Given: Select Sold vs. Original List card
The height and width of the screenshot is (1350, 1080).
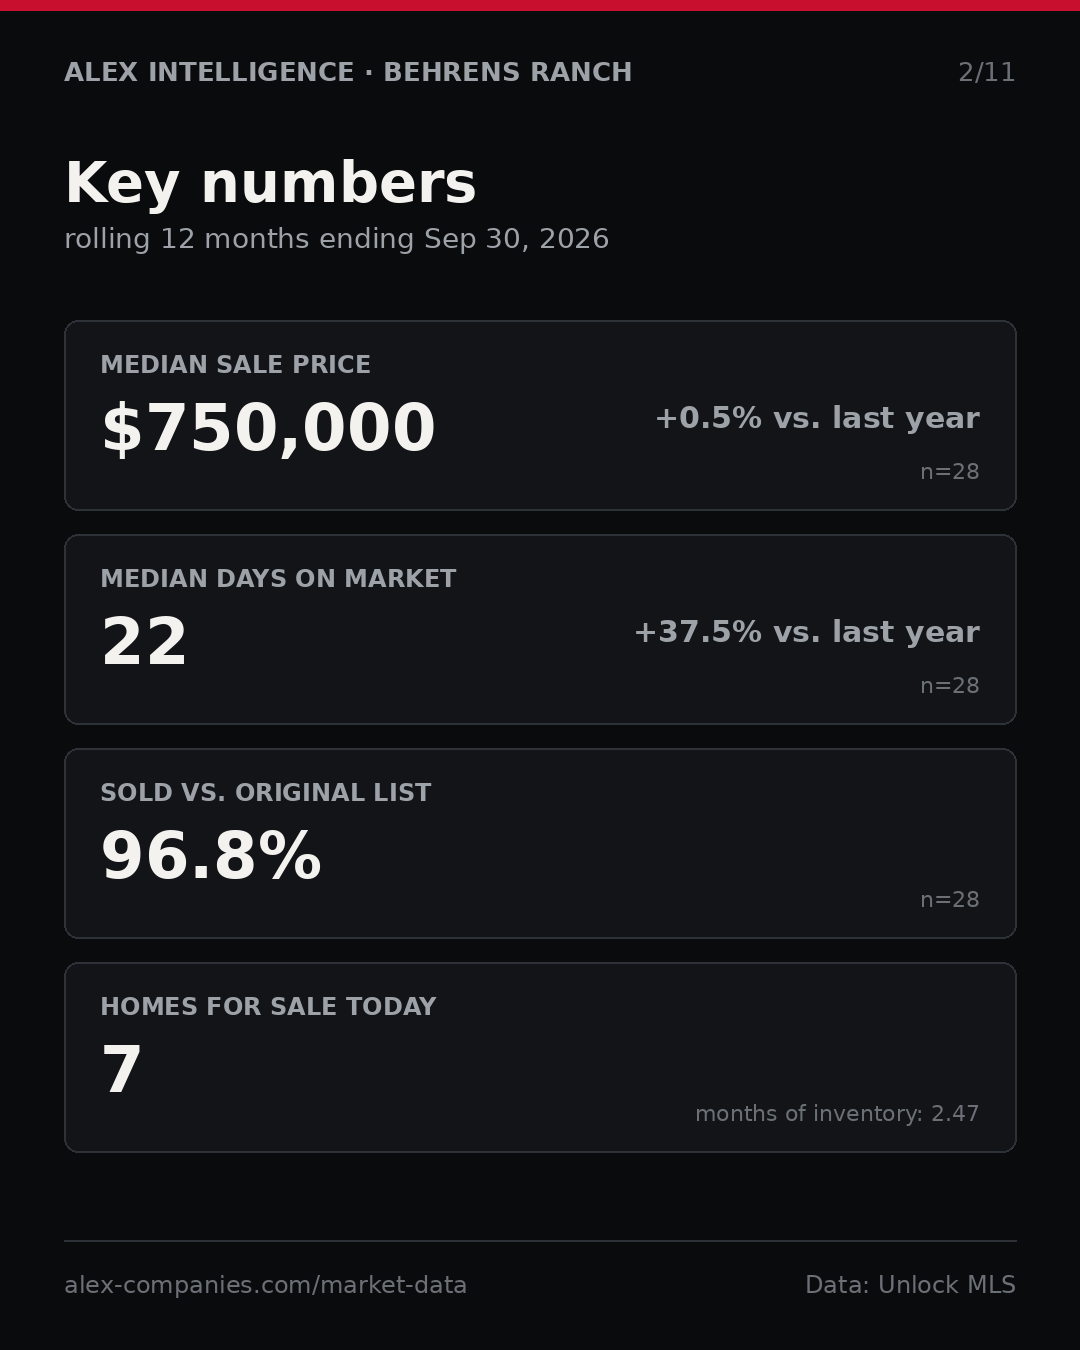Looking at the screenshot, I should 540,843.
